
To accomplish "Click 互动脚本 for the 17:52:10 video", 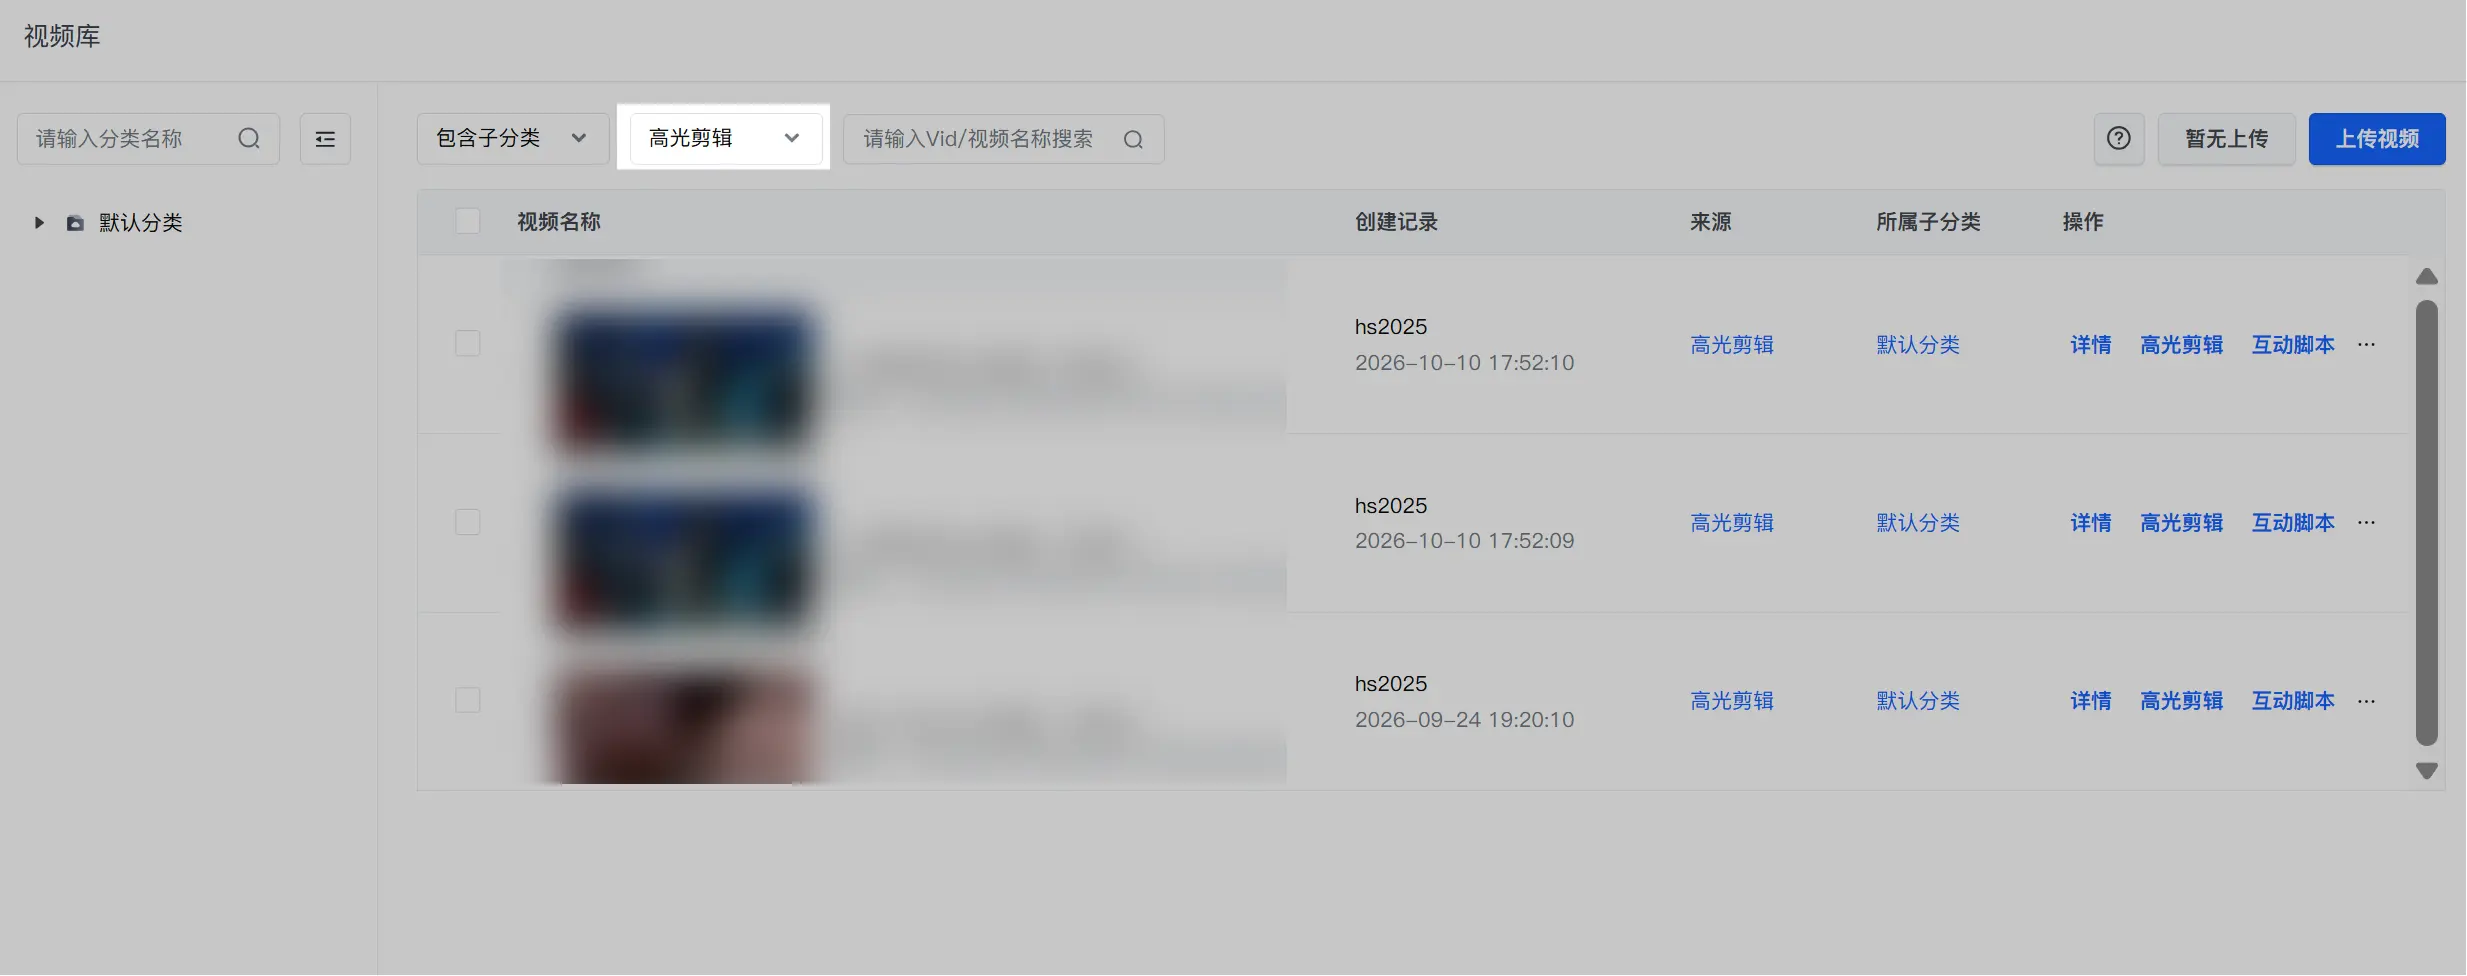I will 2293,345.
